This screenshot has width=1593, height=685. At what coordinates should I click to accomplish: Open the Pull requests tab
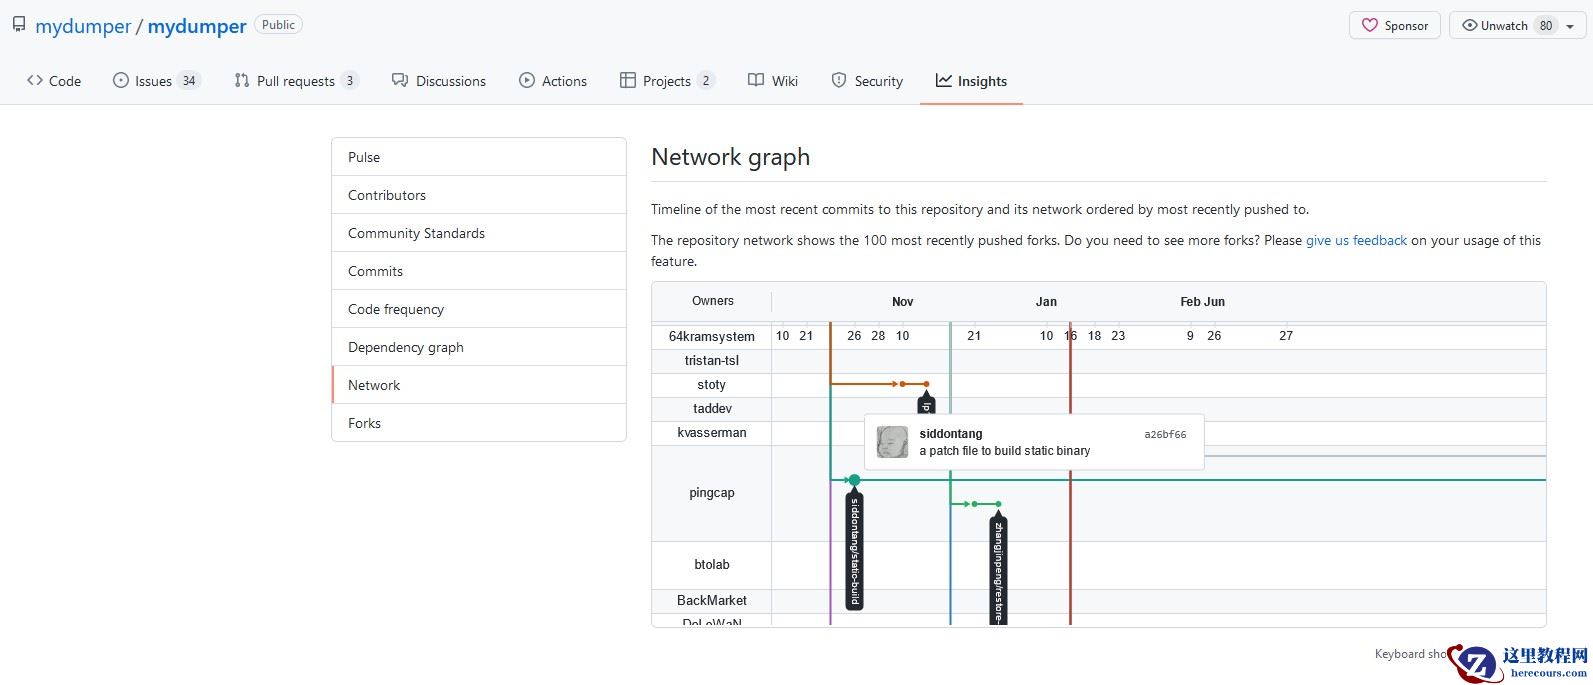point(296,81)
